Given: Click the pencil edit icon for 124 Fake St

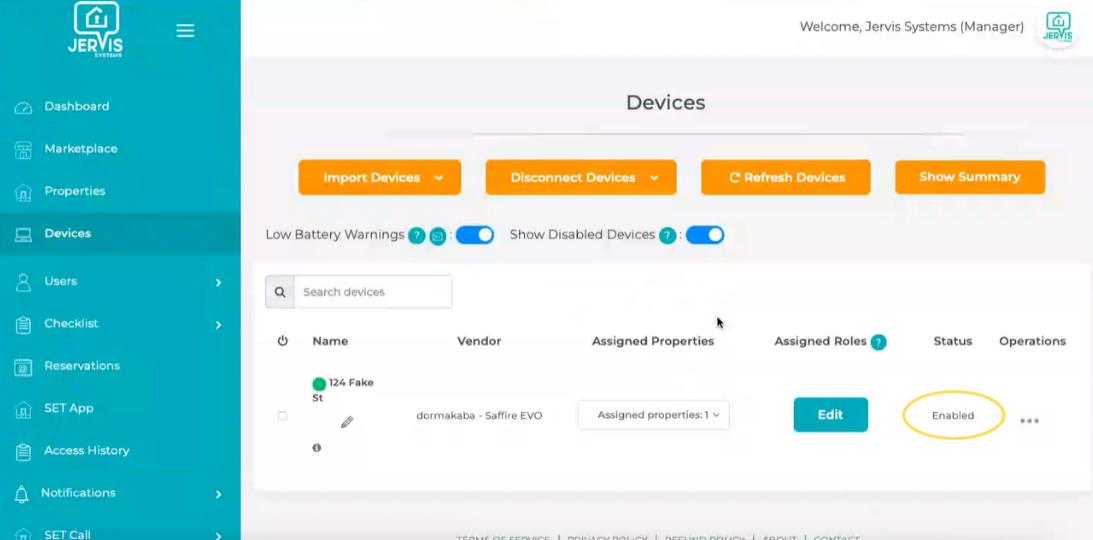Looking at the screenshot, I should (346, 422).
